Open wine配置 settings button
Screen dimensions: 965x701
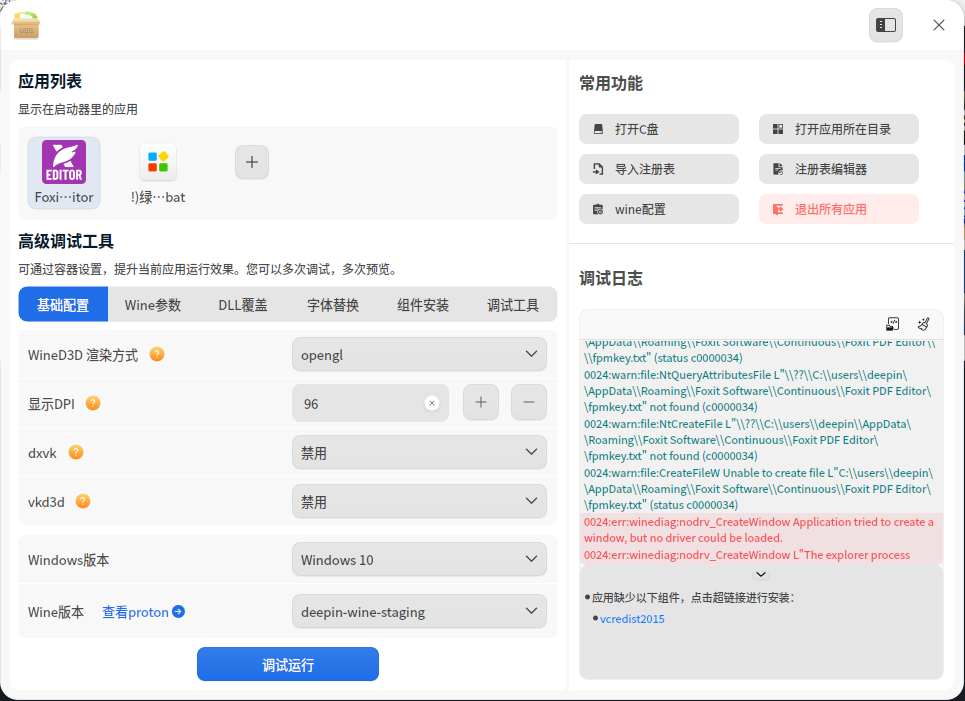[659, 209]
